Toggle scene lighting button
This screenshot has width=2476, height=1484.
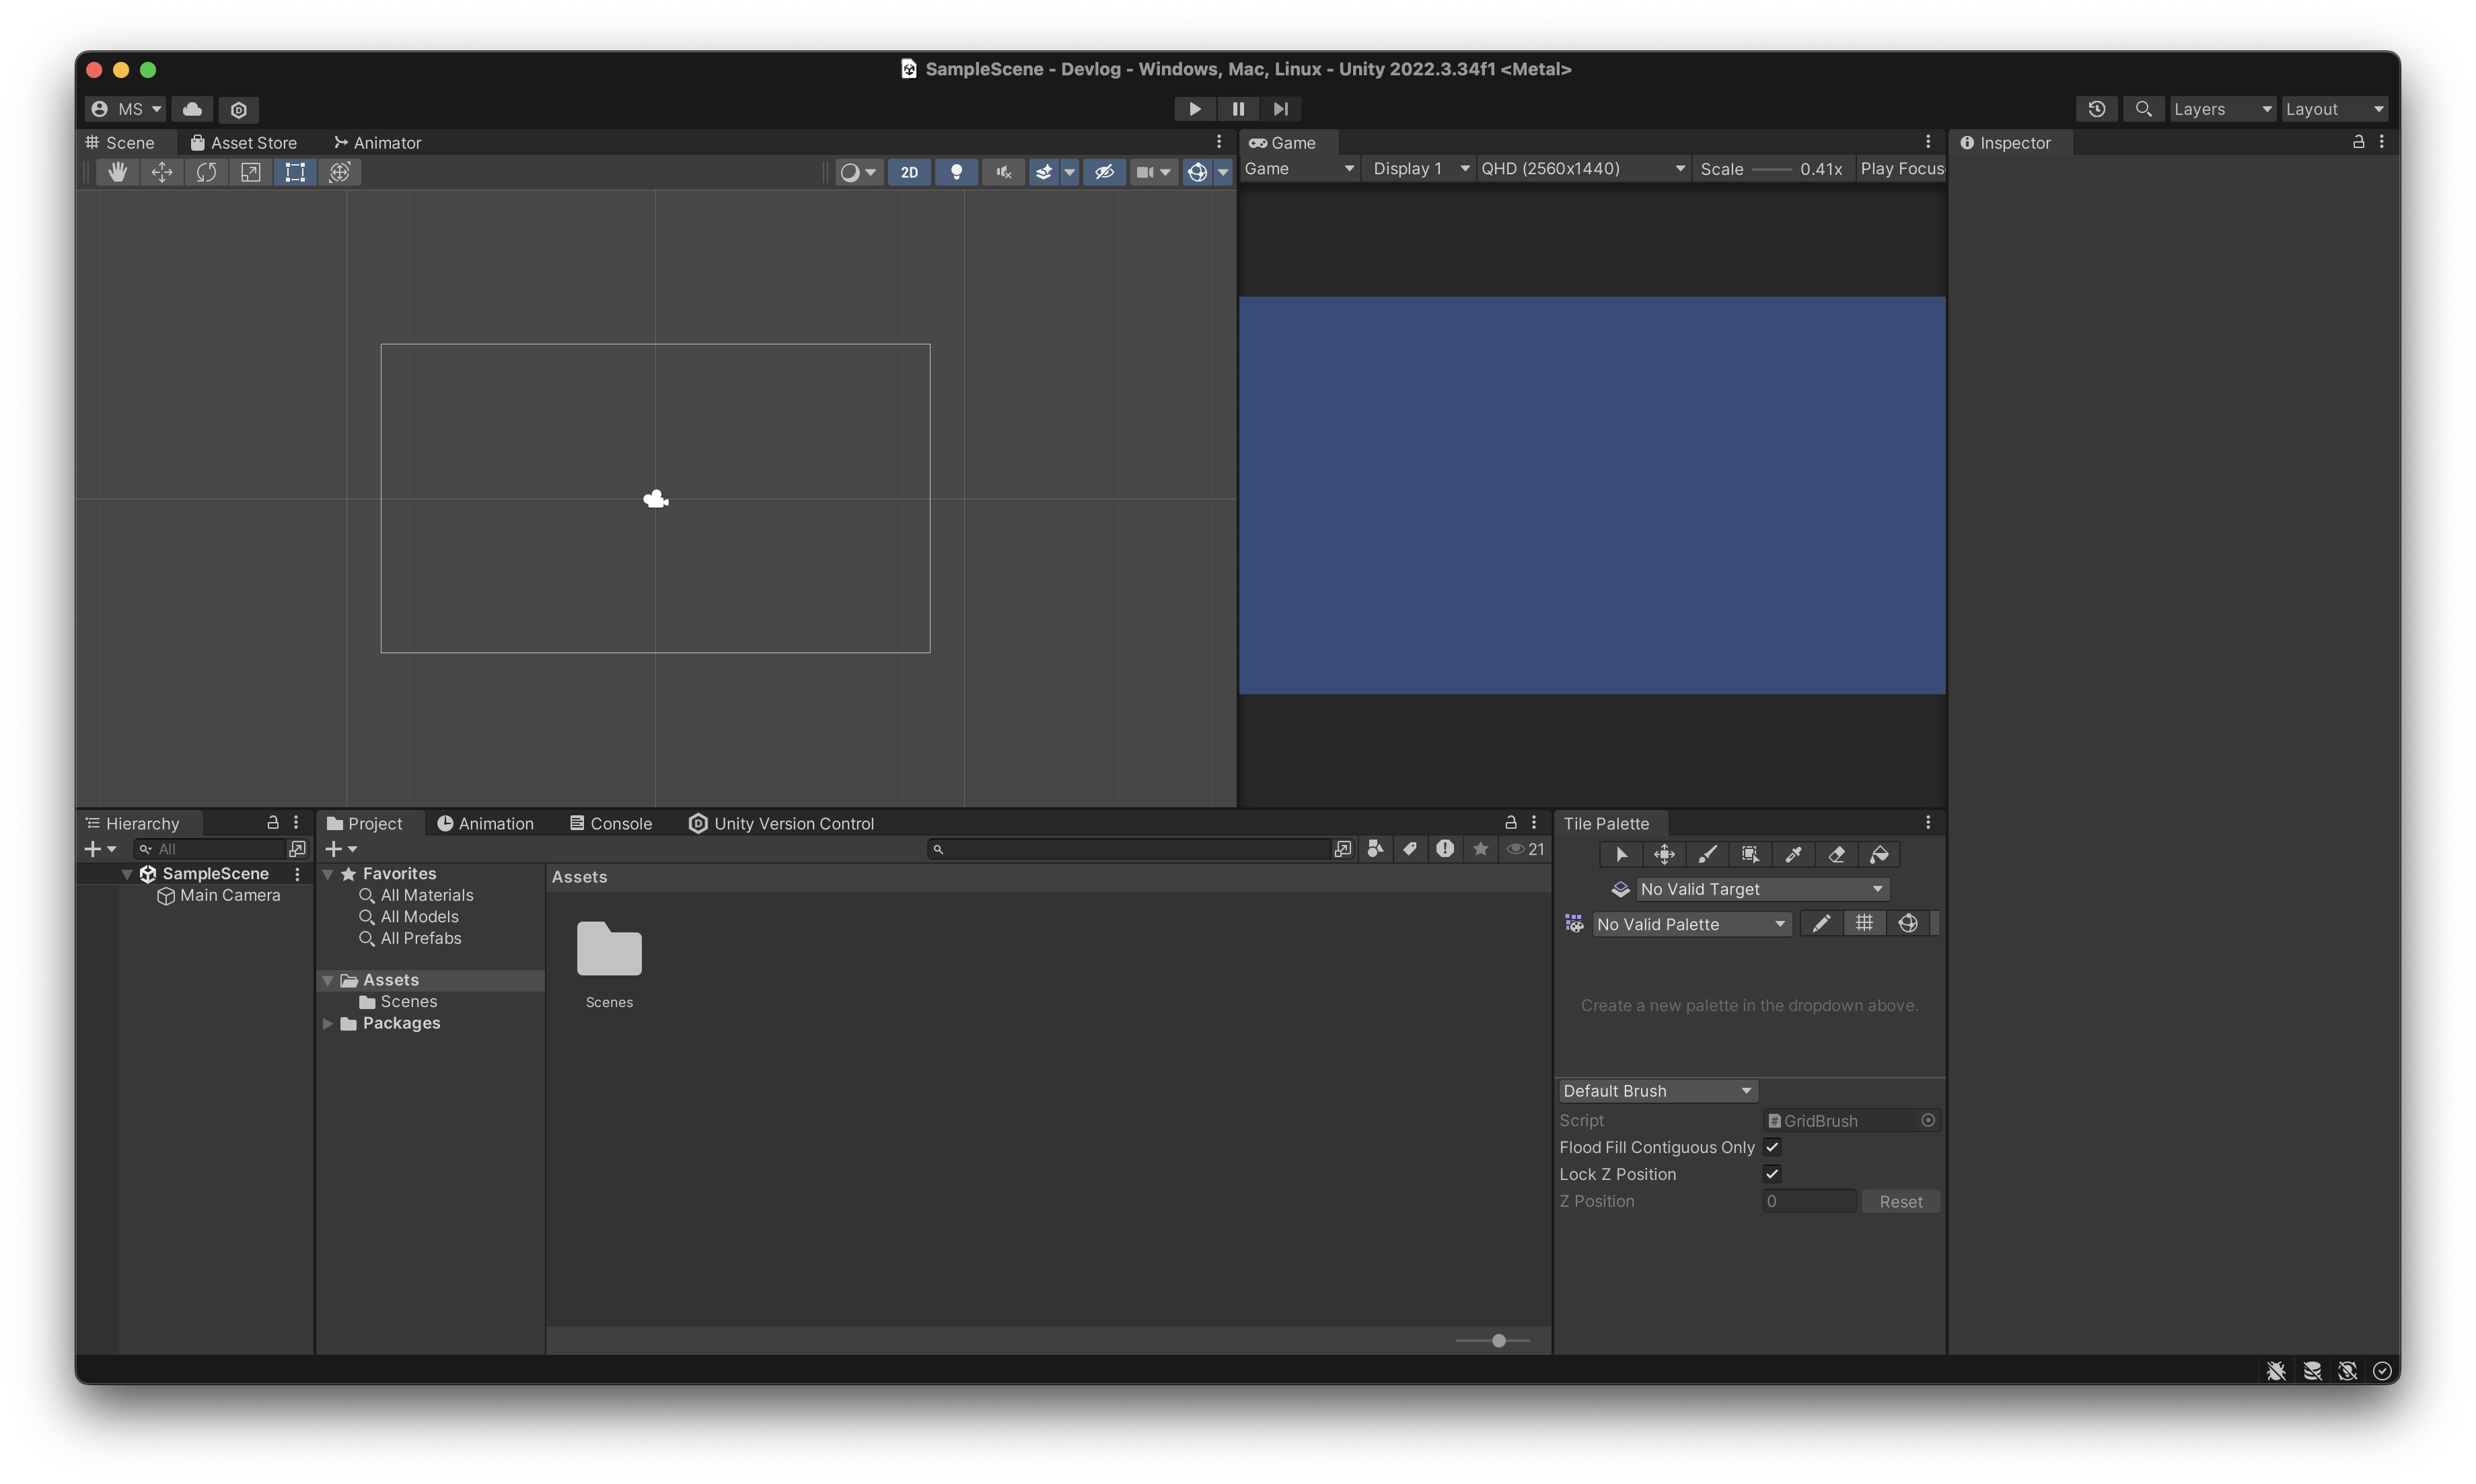click(956, 172)
